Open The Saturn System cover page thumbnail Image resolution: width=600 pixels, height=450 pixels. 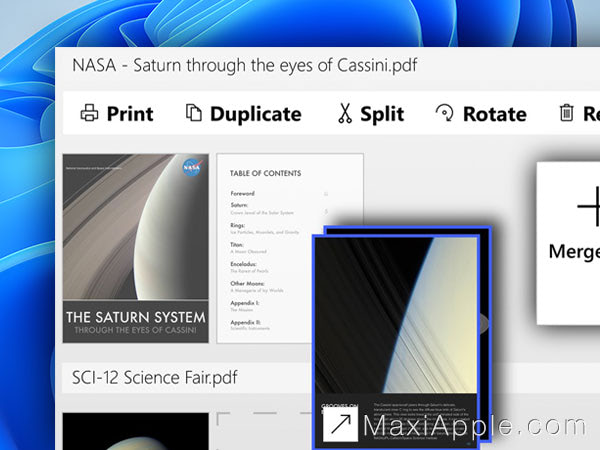pyautogui.click(x=136, y=248)
